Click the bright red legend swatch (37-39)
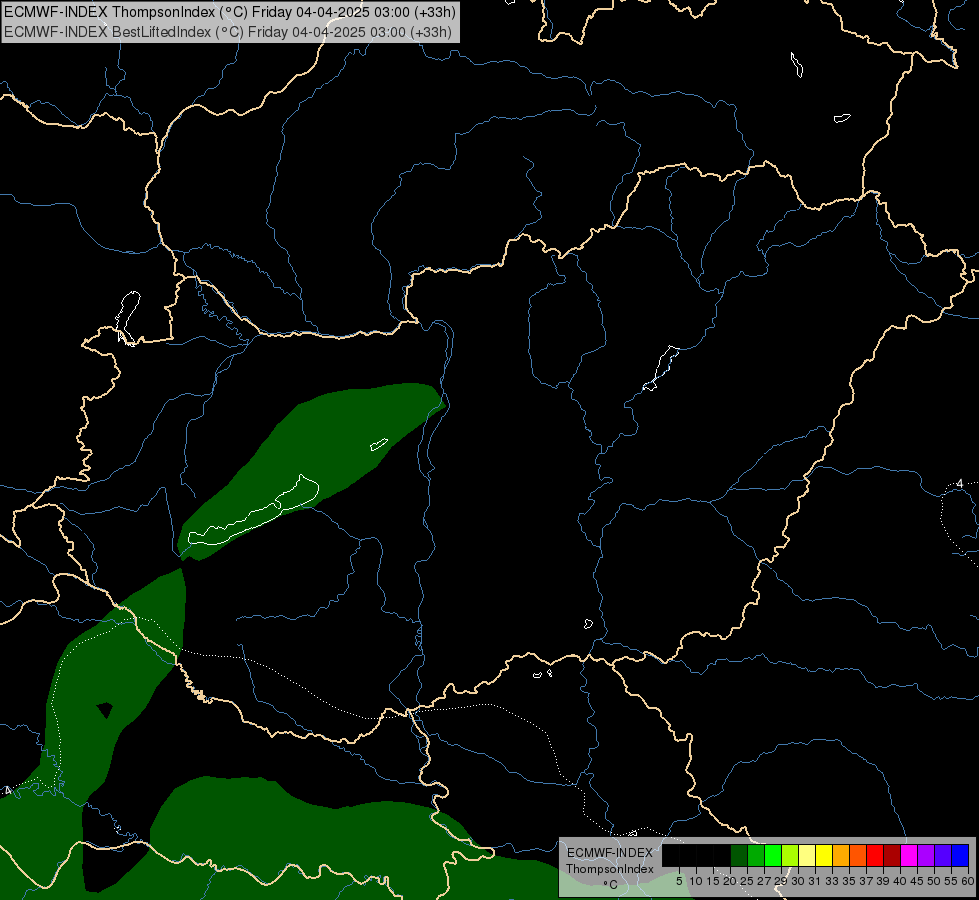Screen dimensions: 979x900 pyautogui.click(x=875, y=855)
